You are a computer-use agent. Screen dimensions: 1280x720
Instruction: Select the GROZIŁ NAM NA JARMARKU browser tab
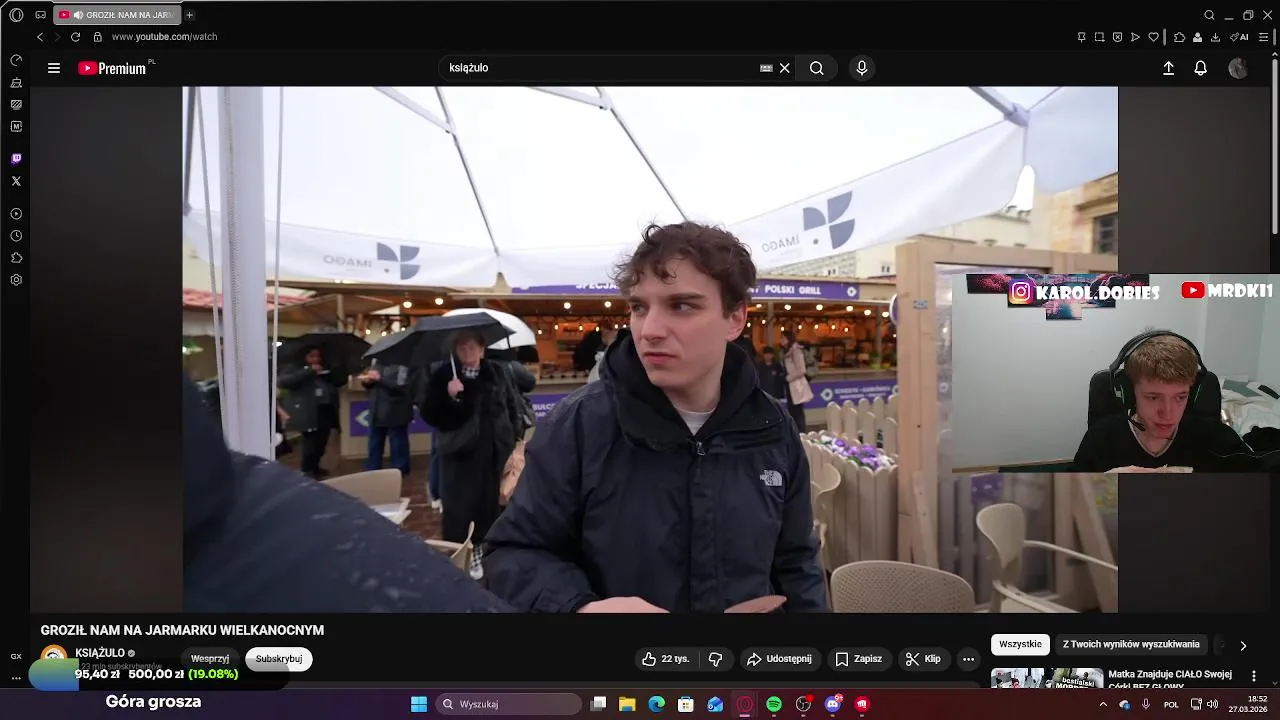coord(116,15)
